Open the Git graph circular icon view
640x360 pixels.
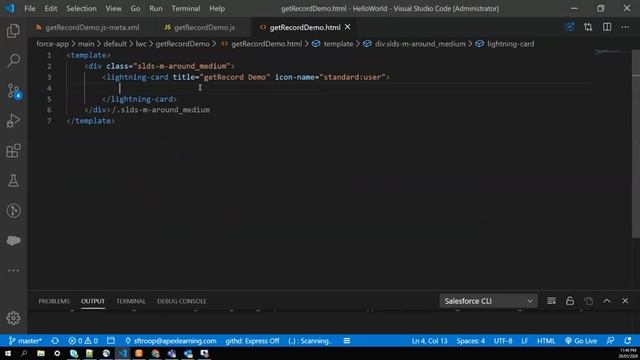coord(13,211)
